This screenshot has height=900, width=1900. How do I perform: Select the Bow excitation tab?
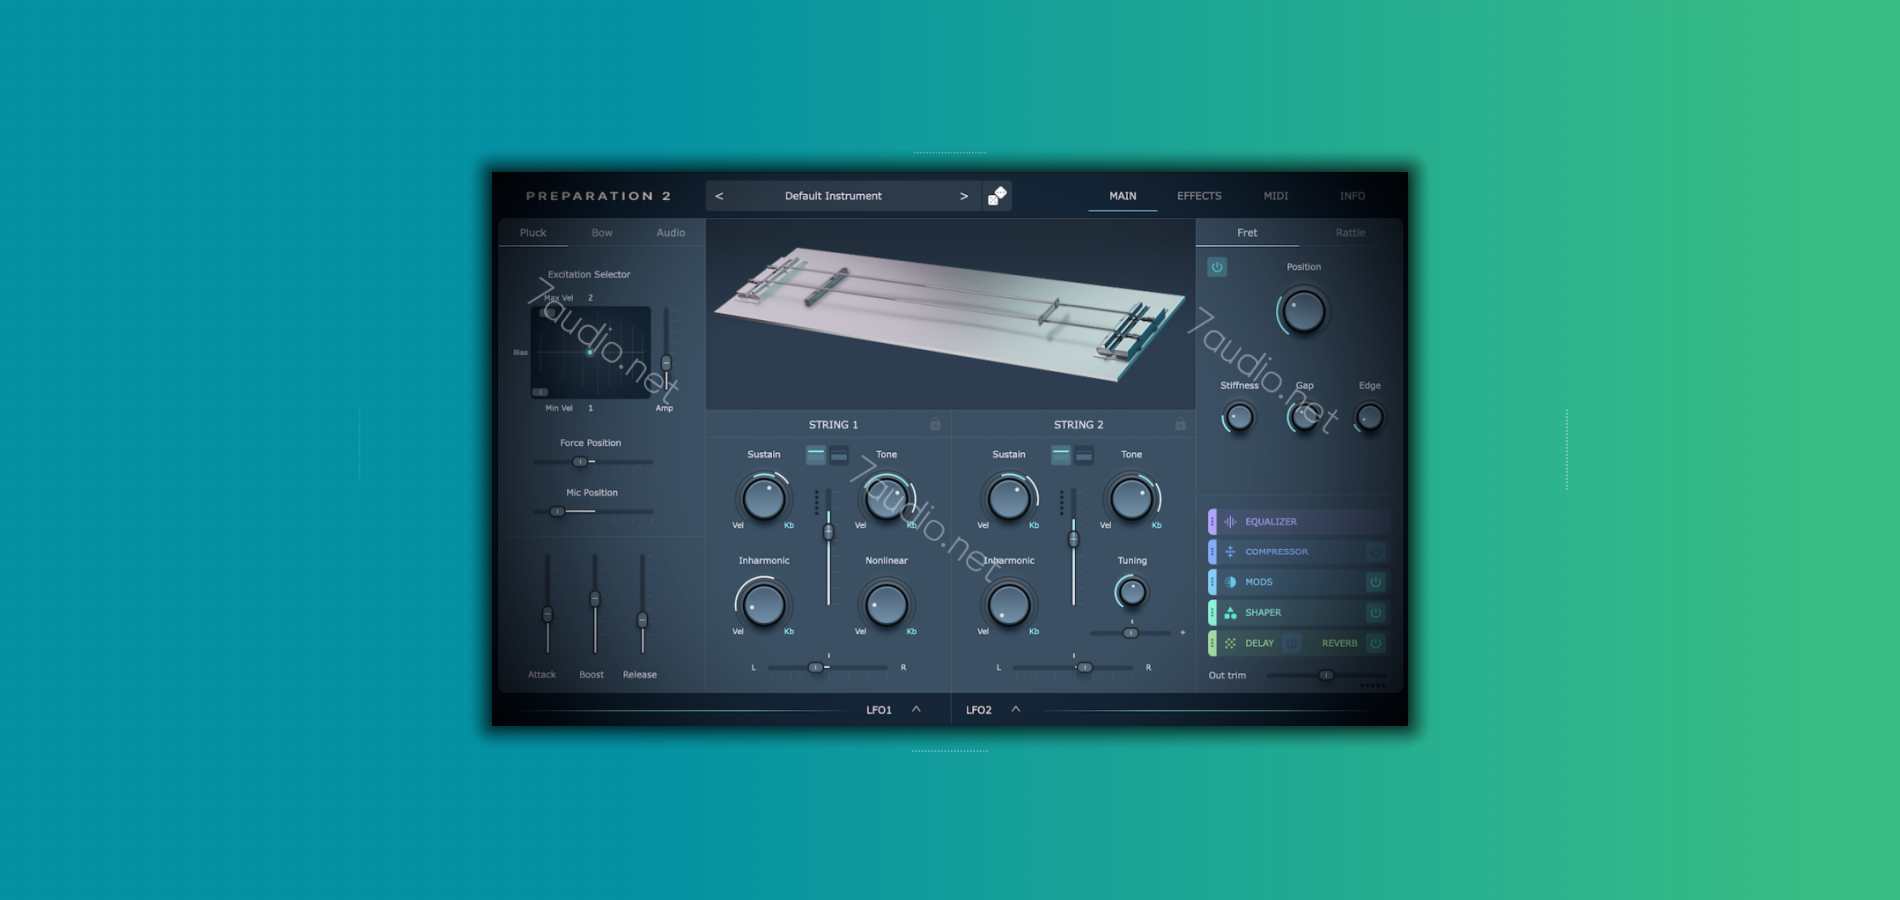pos(602,233)
